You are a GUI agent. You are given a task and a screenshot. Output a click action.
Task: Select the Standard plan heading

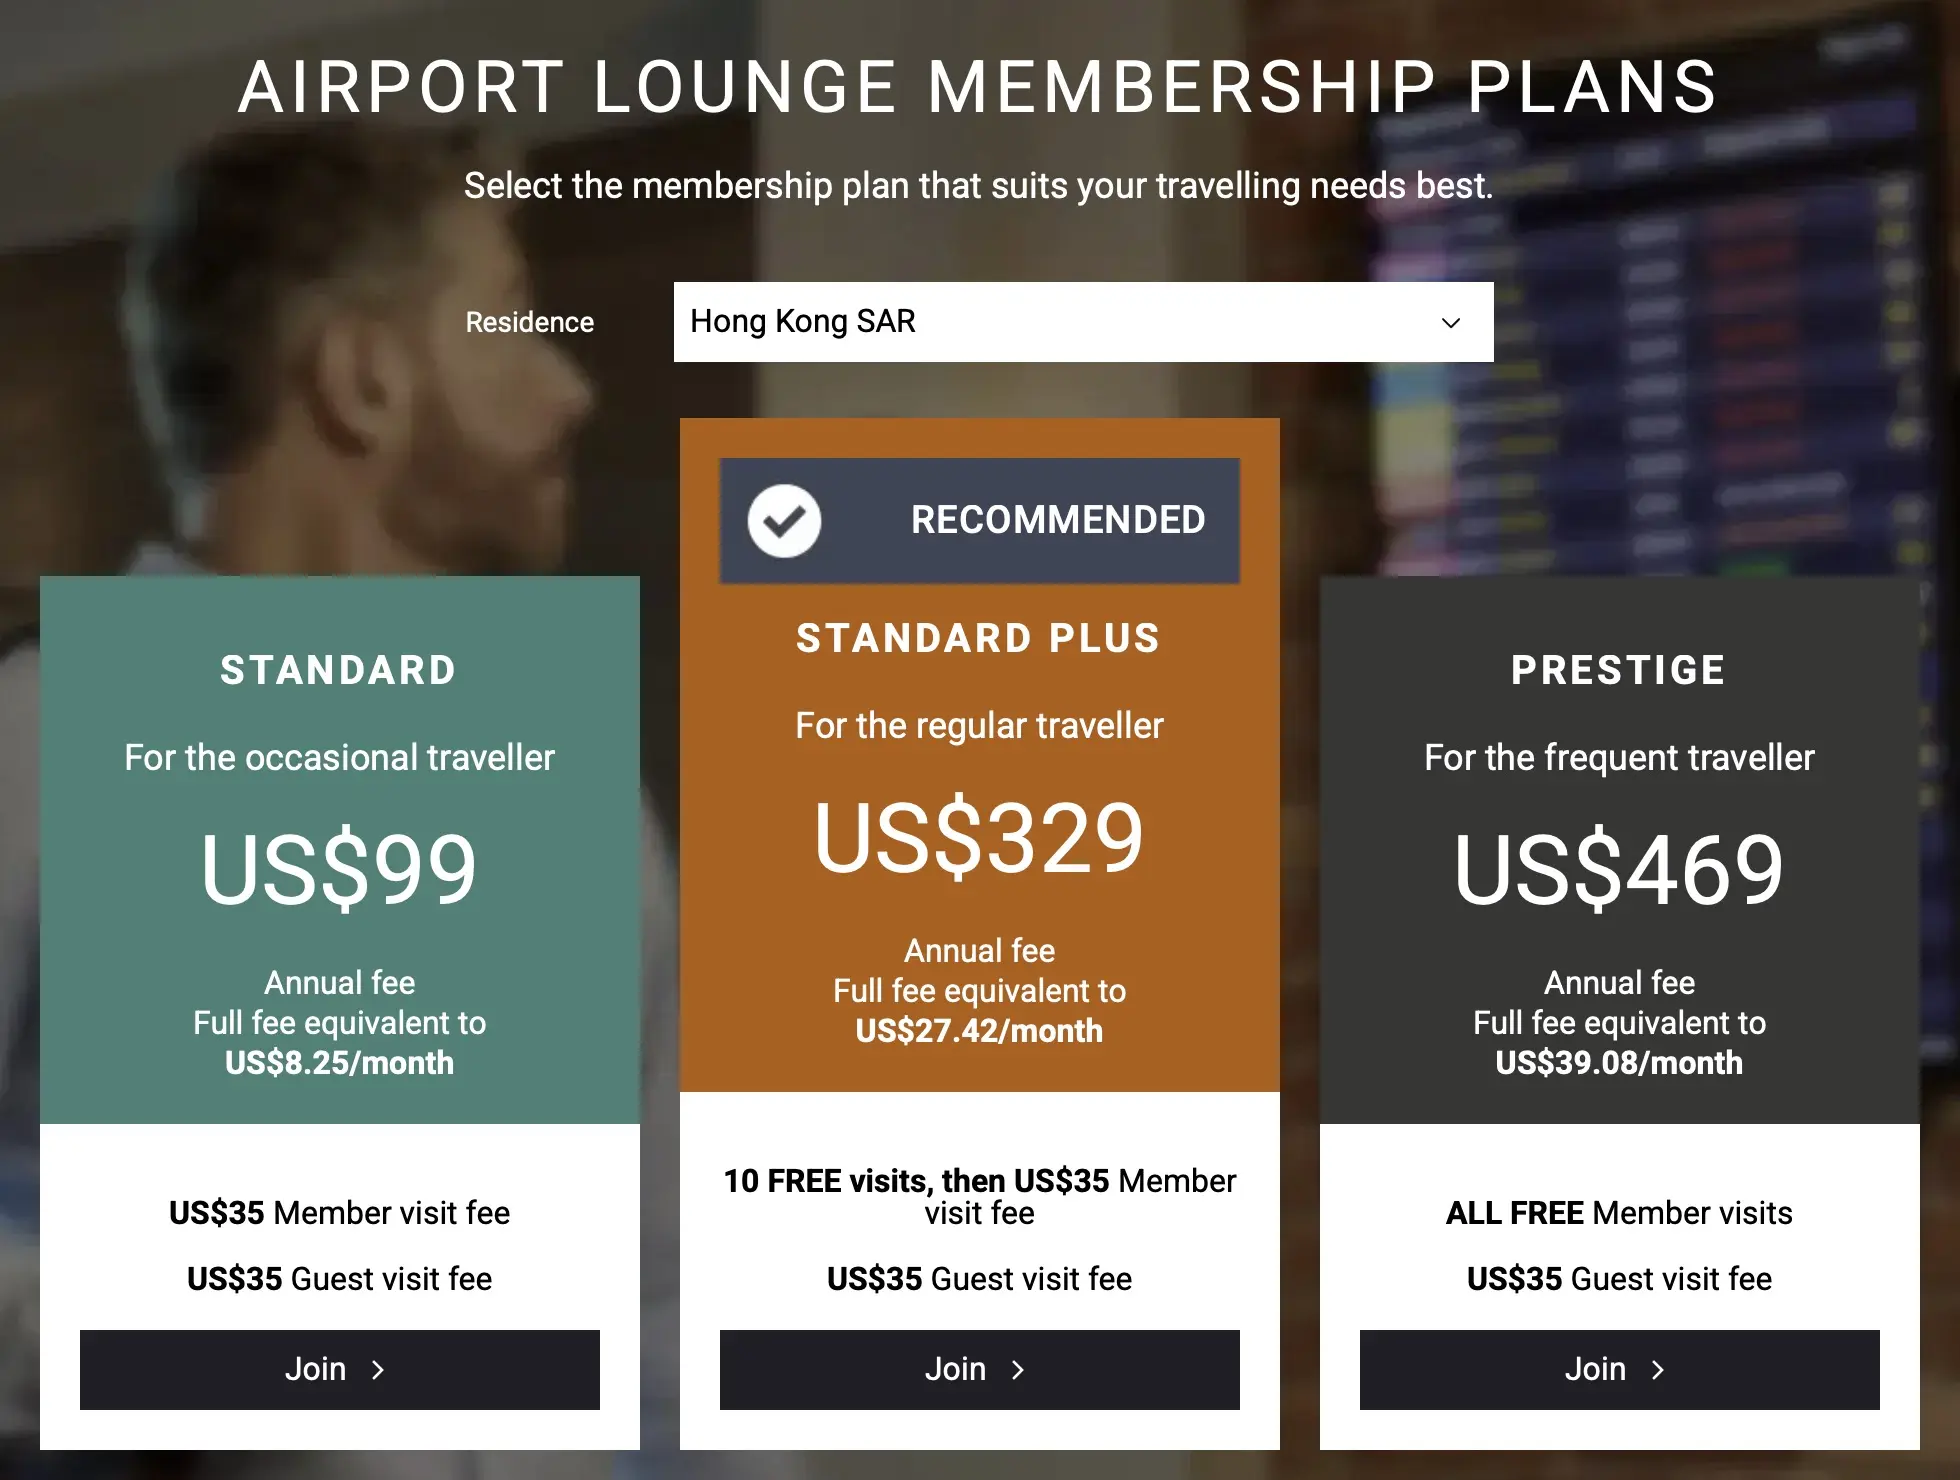click(x=339, y=670)
